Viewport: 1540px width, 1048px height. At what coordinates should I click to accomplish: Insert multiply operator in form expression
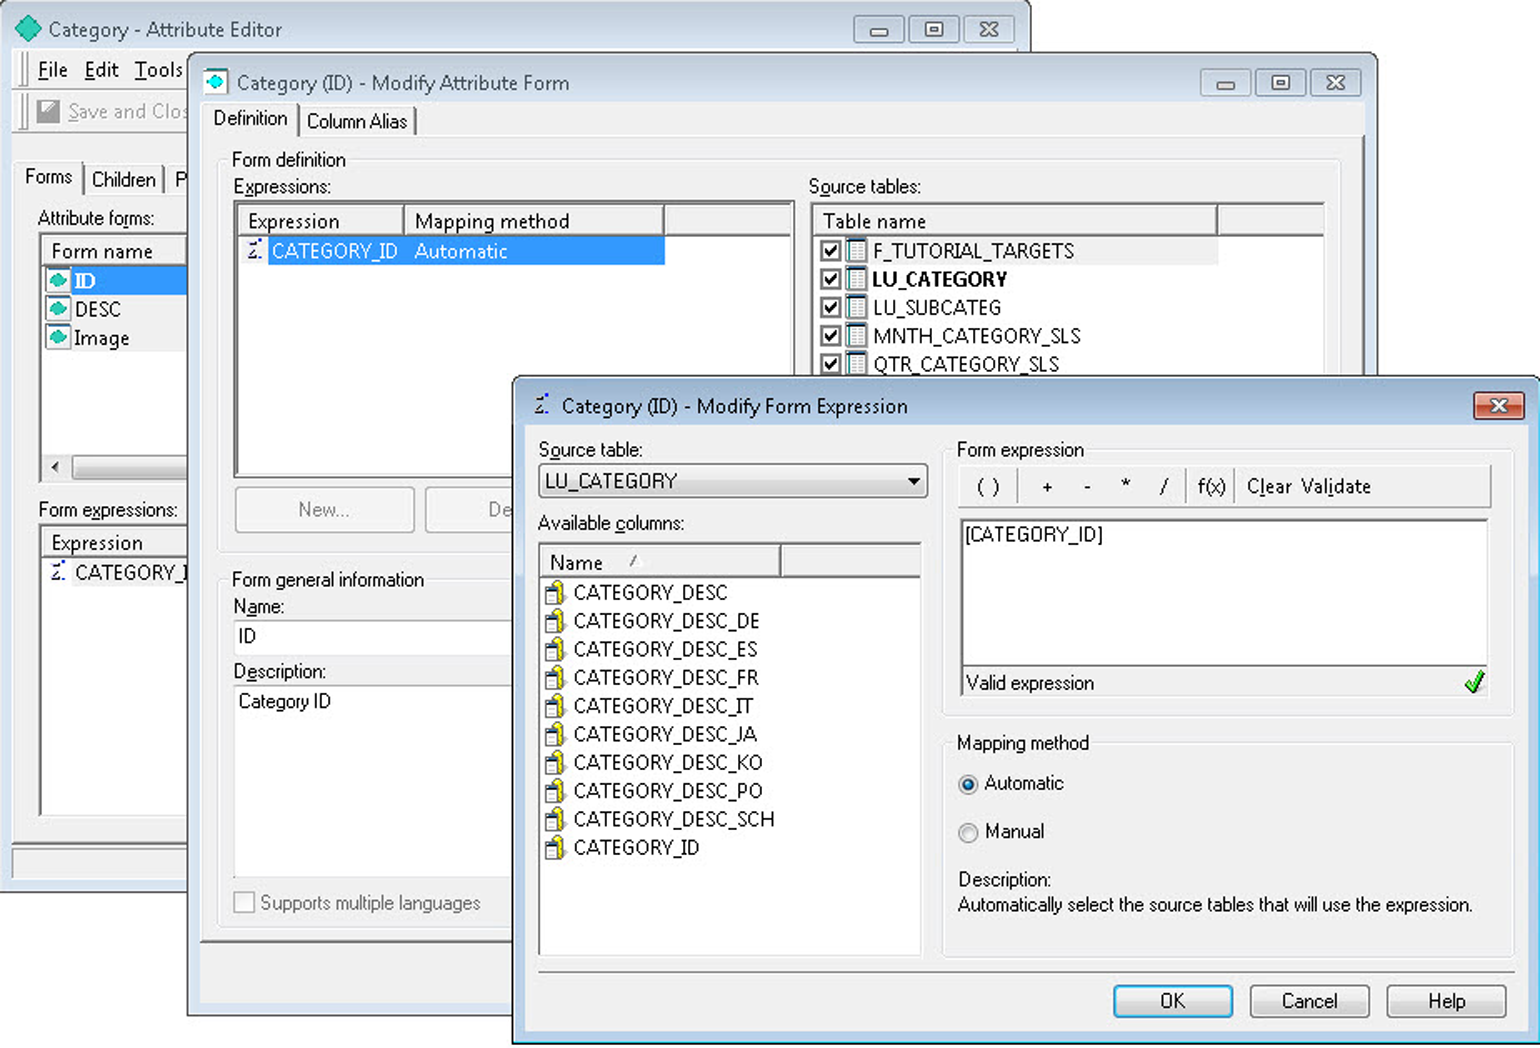1125,487
